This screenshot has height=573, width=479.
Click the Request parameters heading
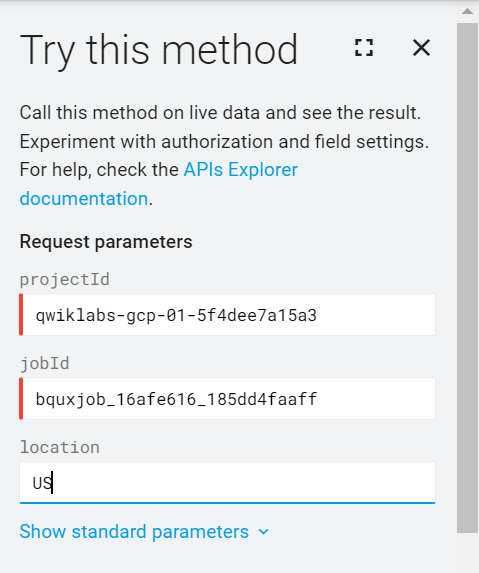tap(106, 242)
